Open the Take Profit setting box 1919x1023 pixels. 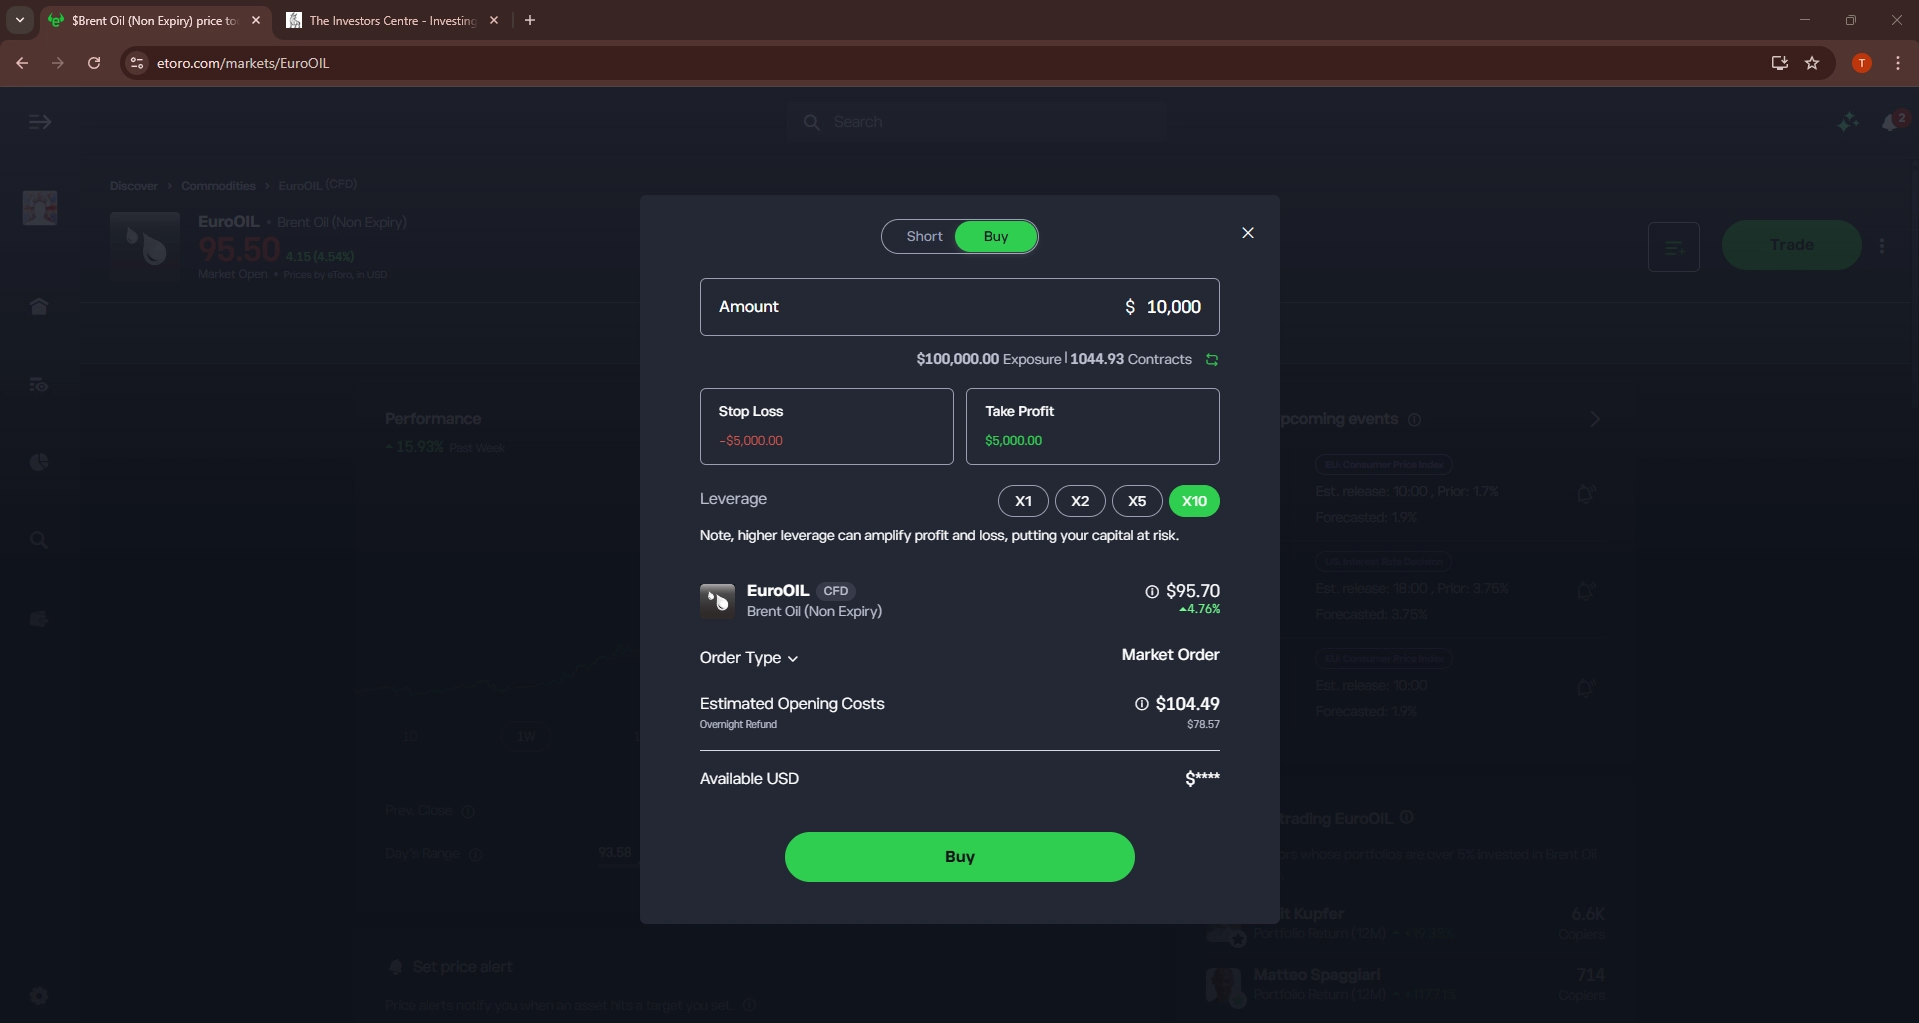tap(1092, 426)
